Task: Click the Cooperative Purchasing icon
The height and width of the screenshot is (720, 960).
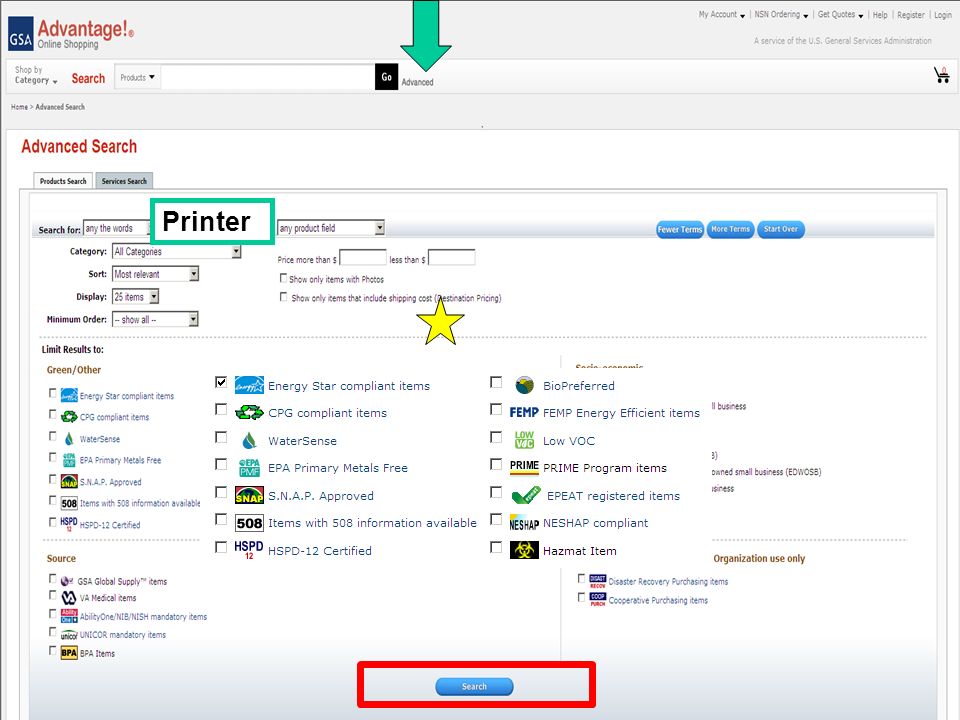Action: point(598,599)
